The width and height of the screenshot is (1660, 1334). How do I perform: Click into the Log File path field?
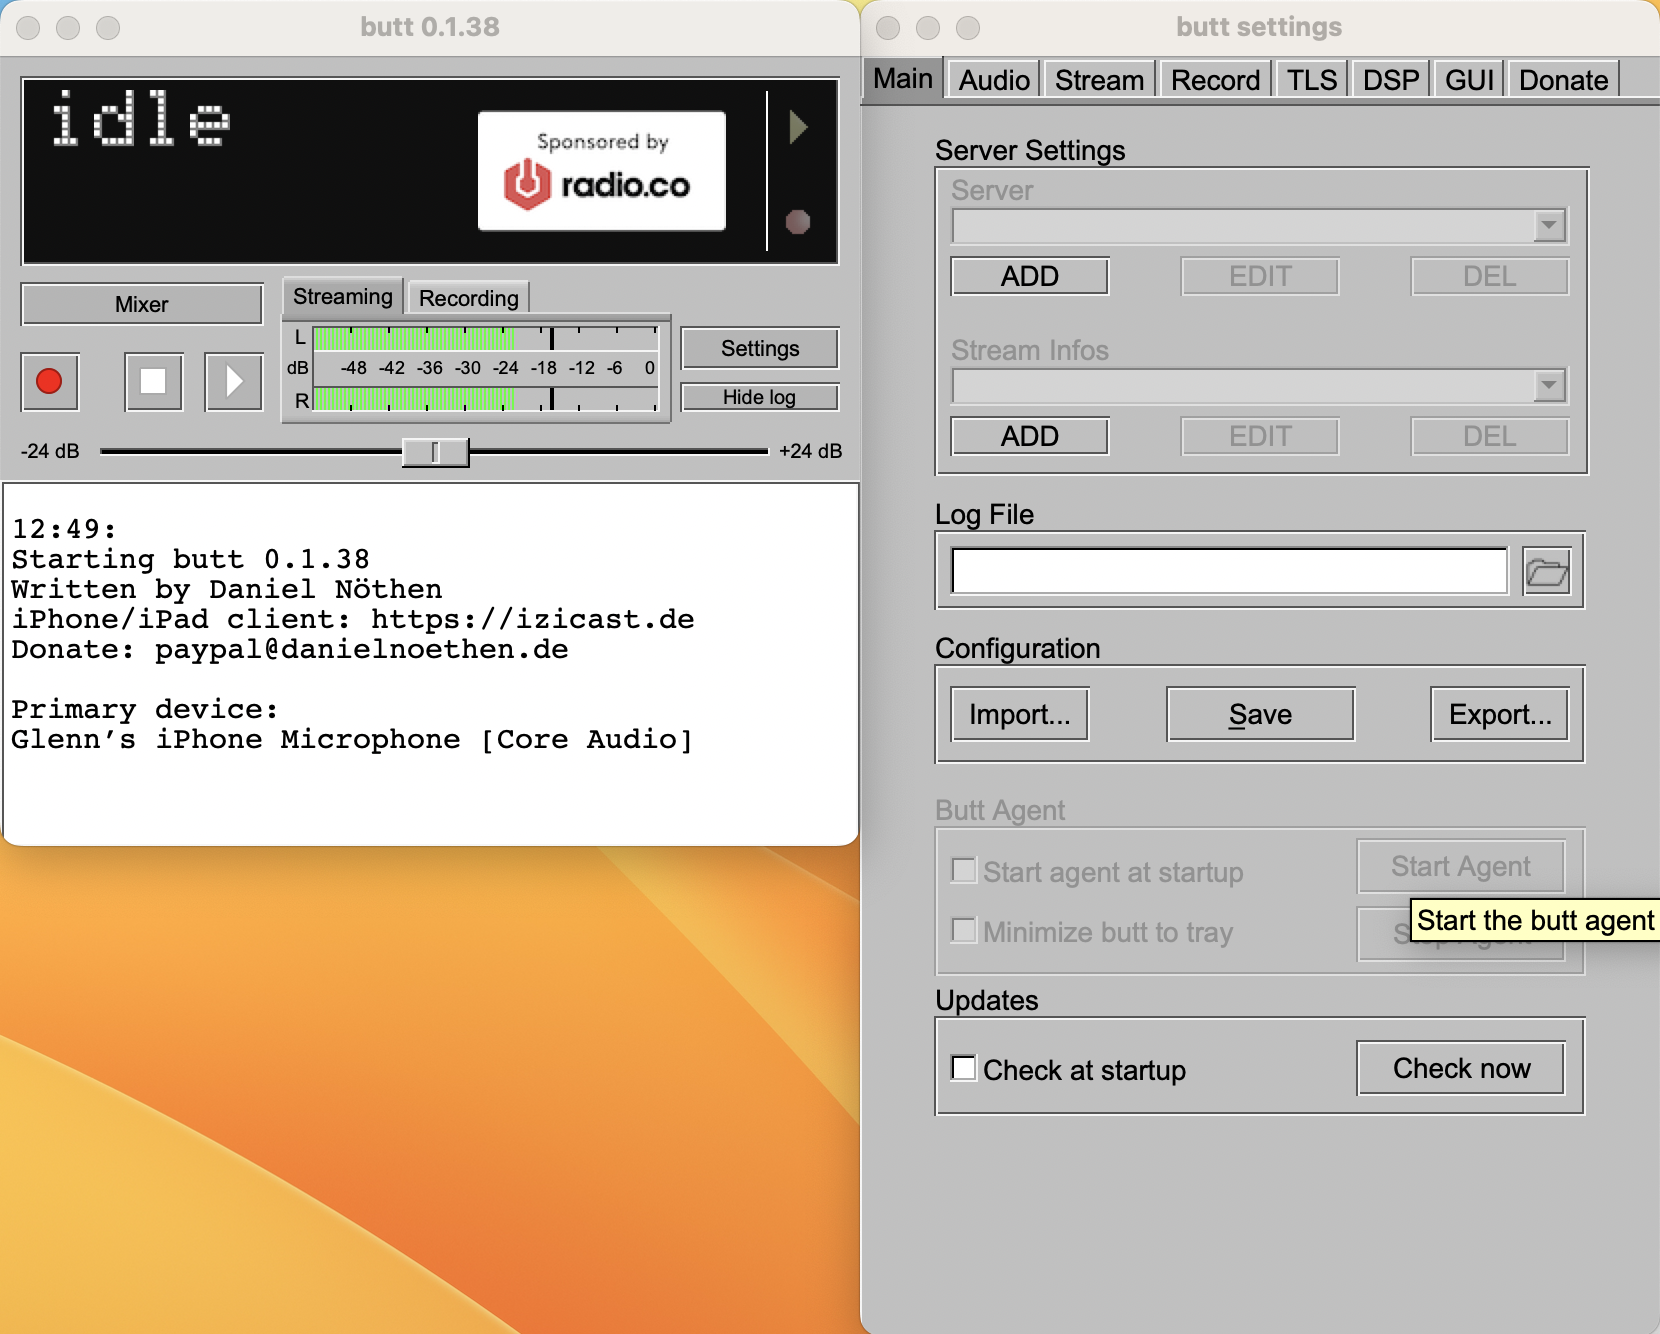(1229, 571)
